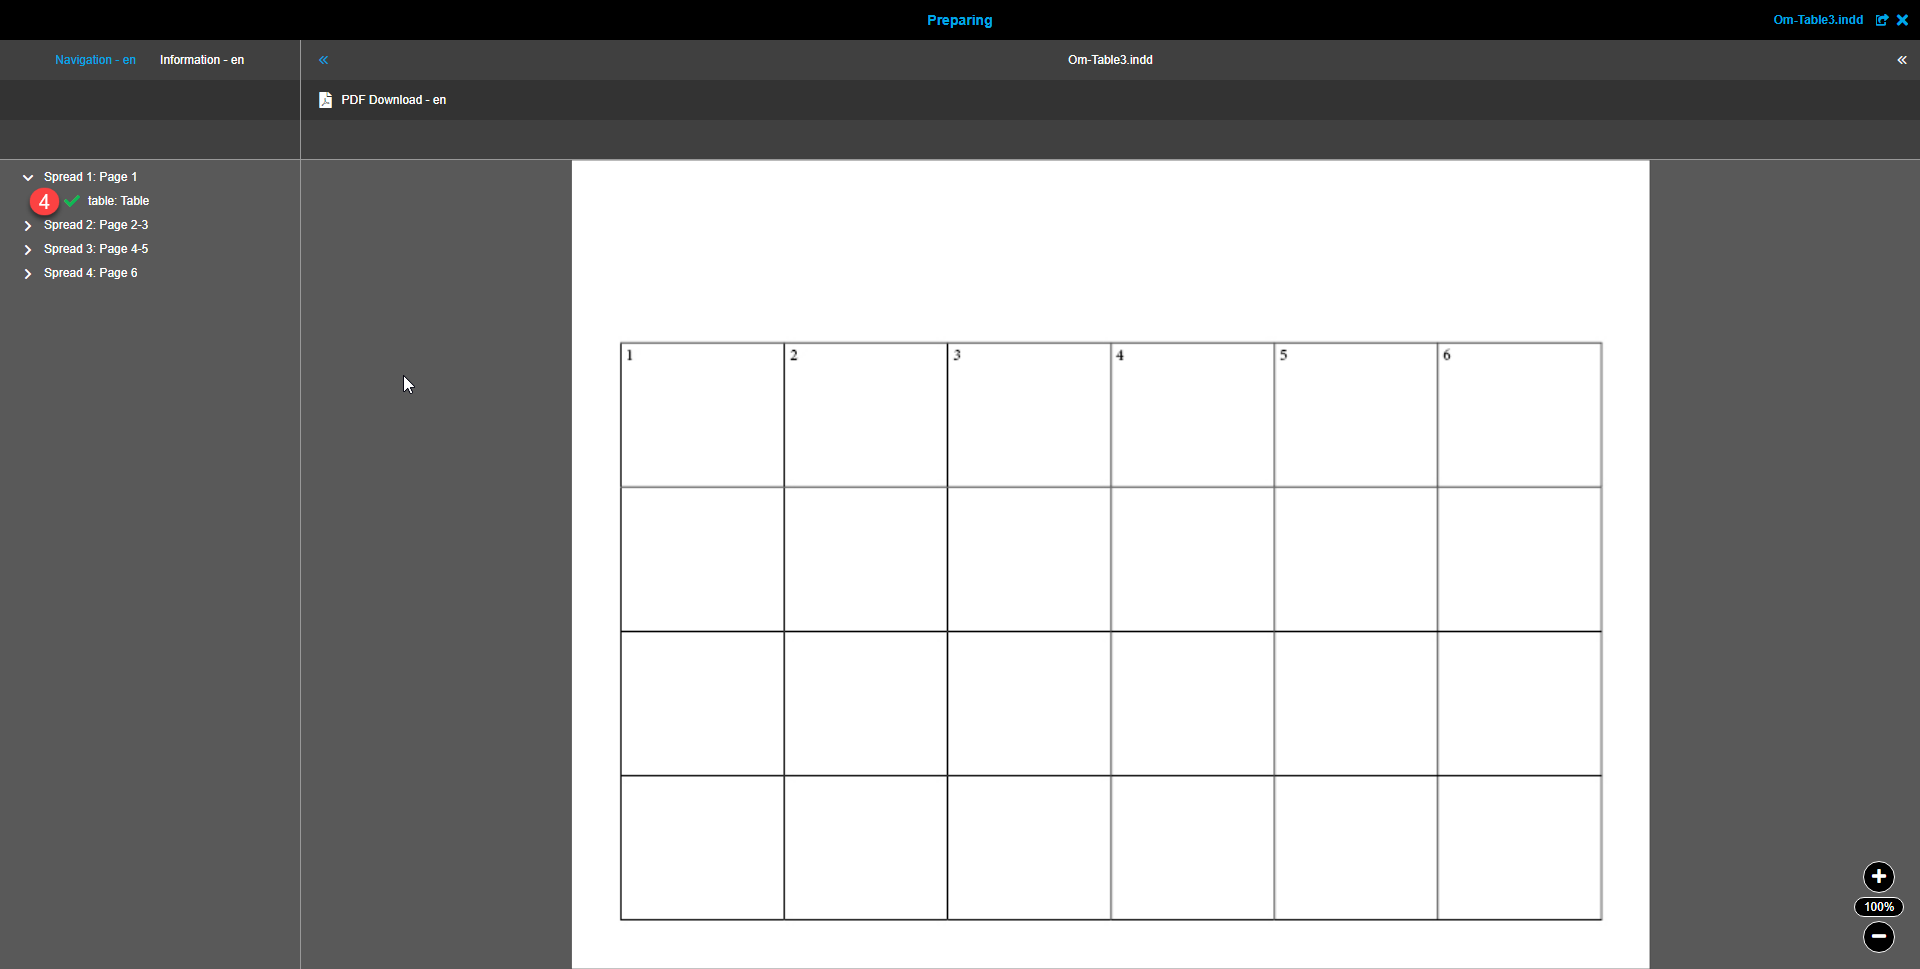Zoom out using the minus icon

coord(1879,938)
